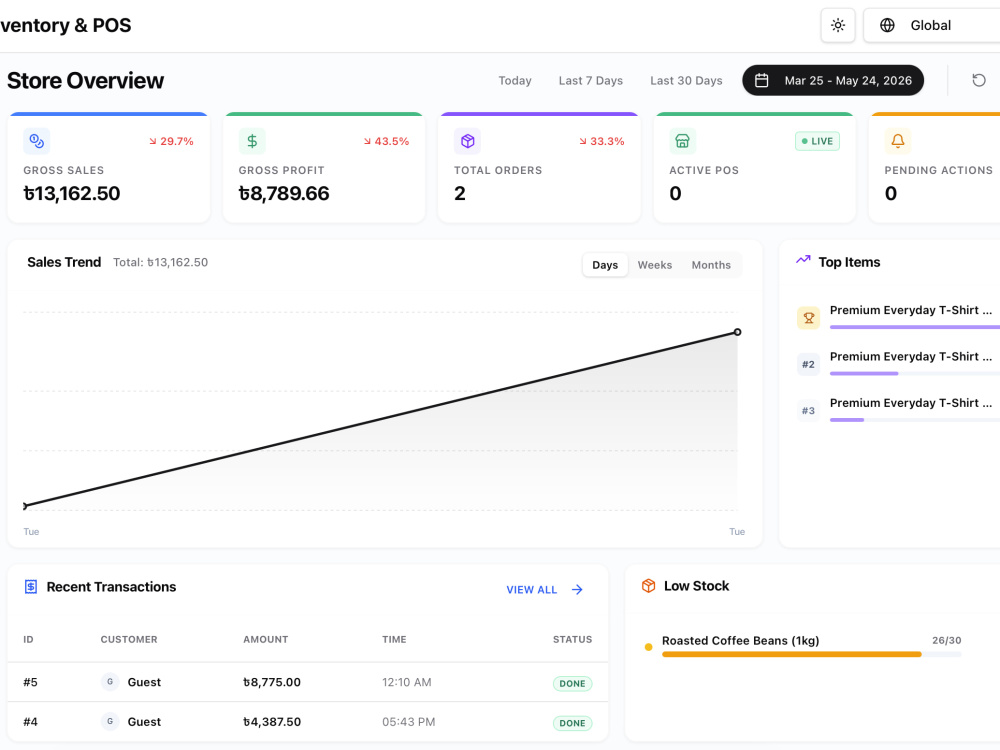The image size is (1000, 750).
Task: Click the amount ৳4,387.50
Action: [x=272, y=722]
